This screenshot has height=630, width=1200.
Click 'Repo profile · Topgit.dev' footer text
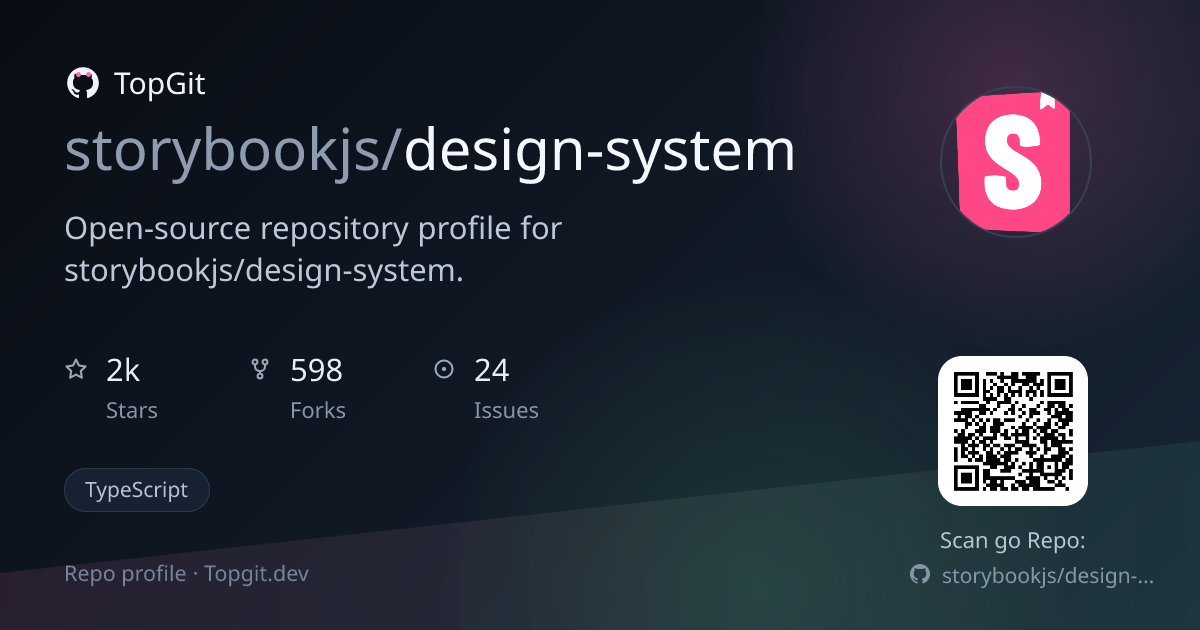187,574
